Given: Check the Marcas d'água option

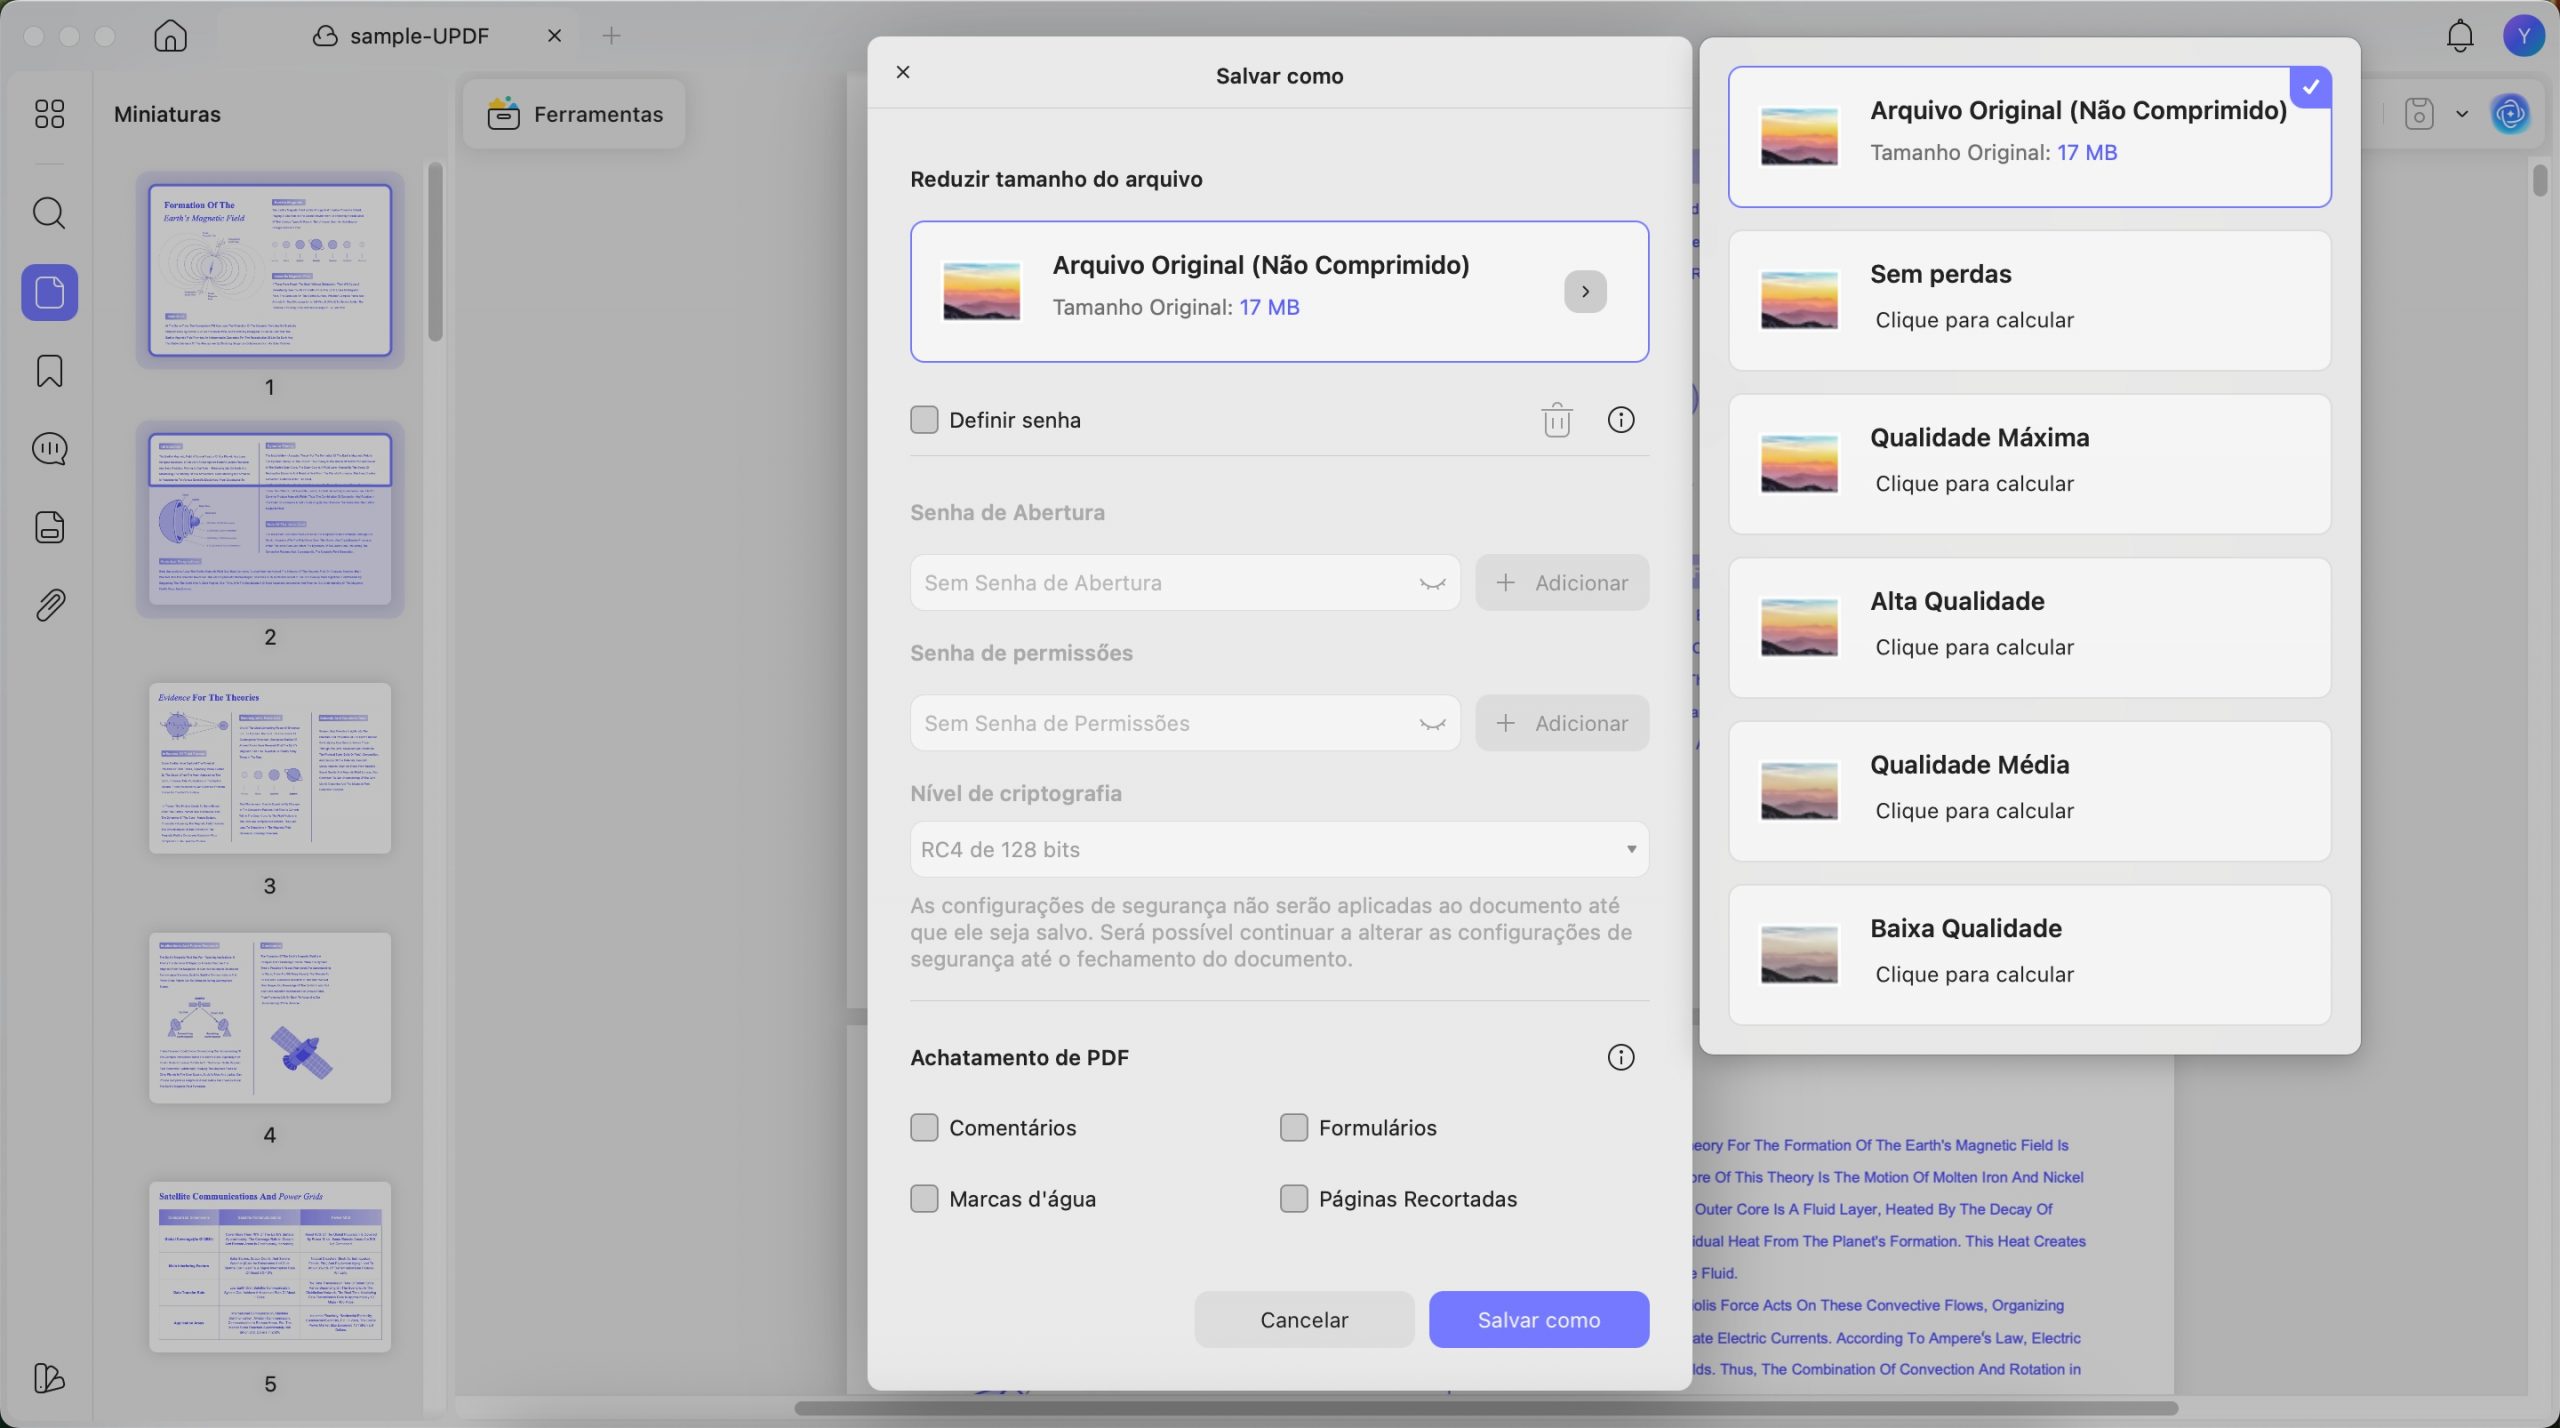Looking at the screenshot, I should pyautogui.click(x=924, y=1199).
